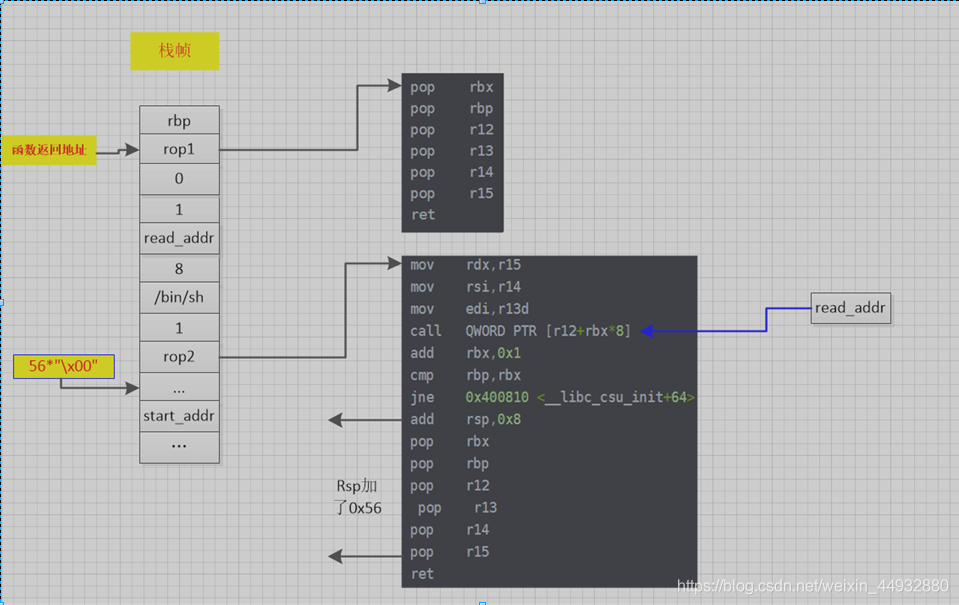959x605 pixels.
Task: Select the stack cell containing 0
Action: 179,179
